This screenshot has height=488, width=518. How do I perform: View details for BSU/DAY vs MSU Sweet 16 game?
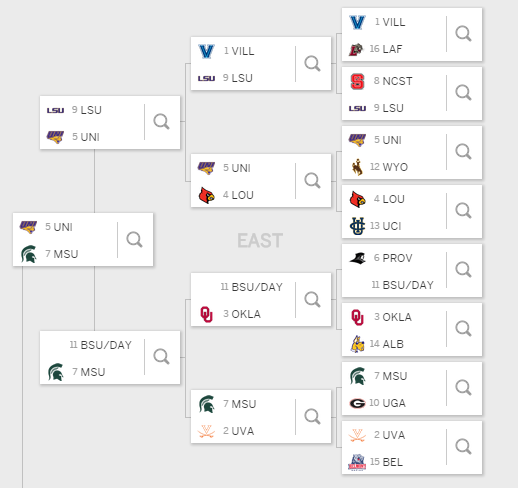click(161, 357)
